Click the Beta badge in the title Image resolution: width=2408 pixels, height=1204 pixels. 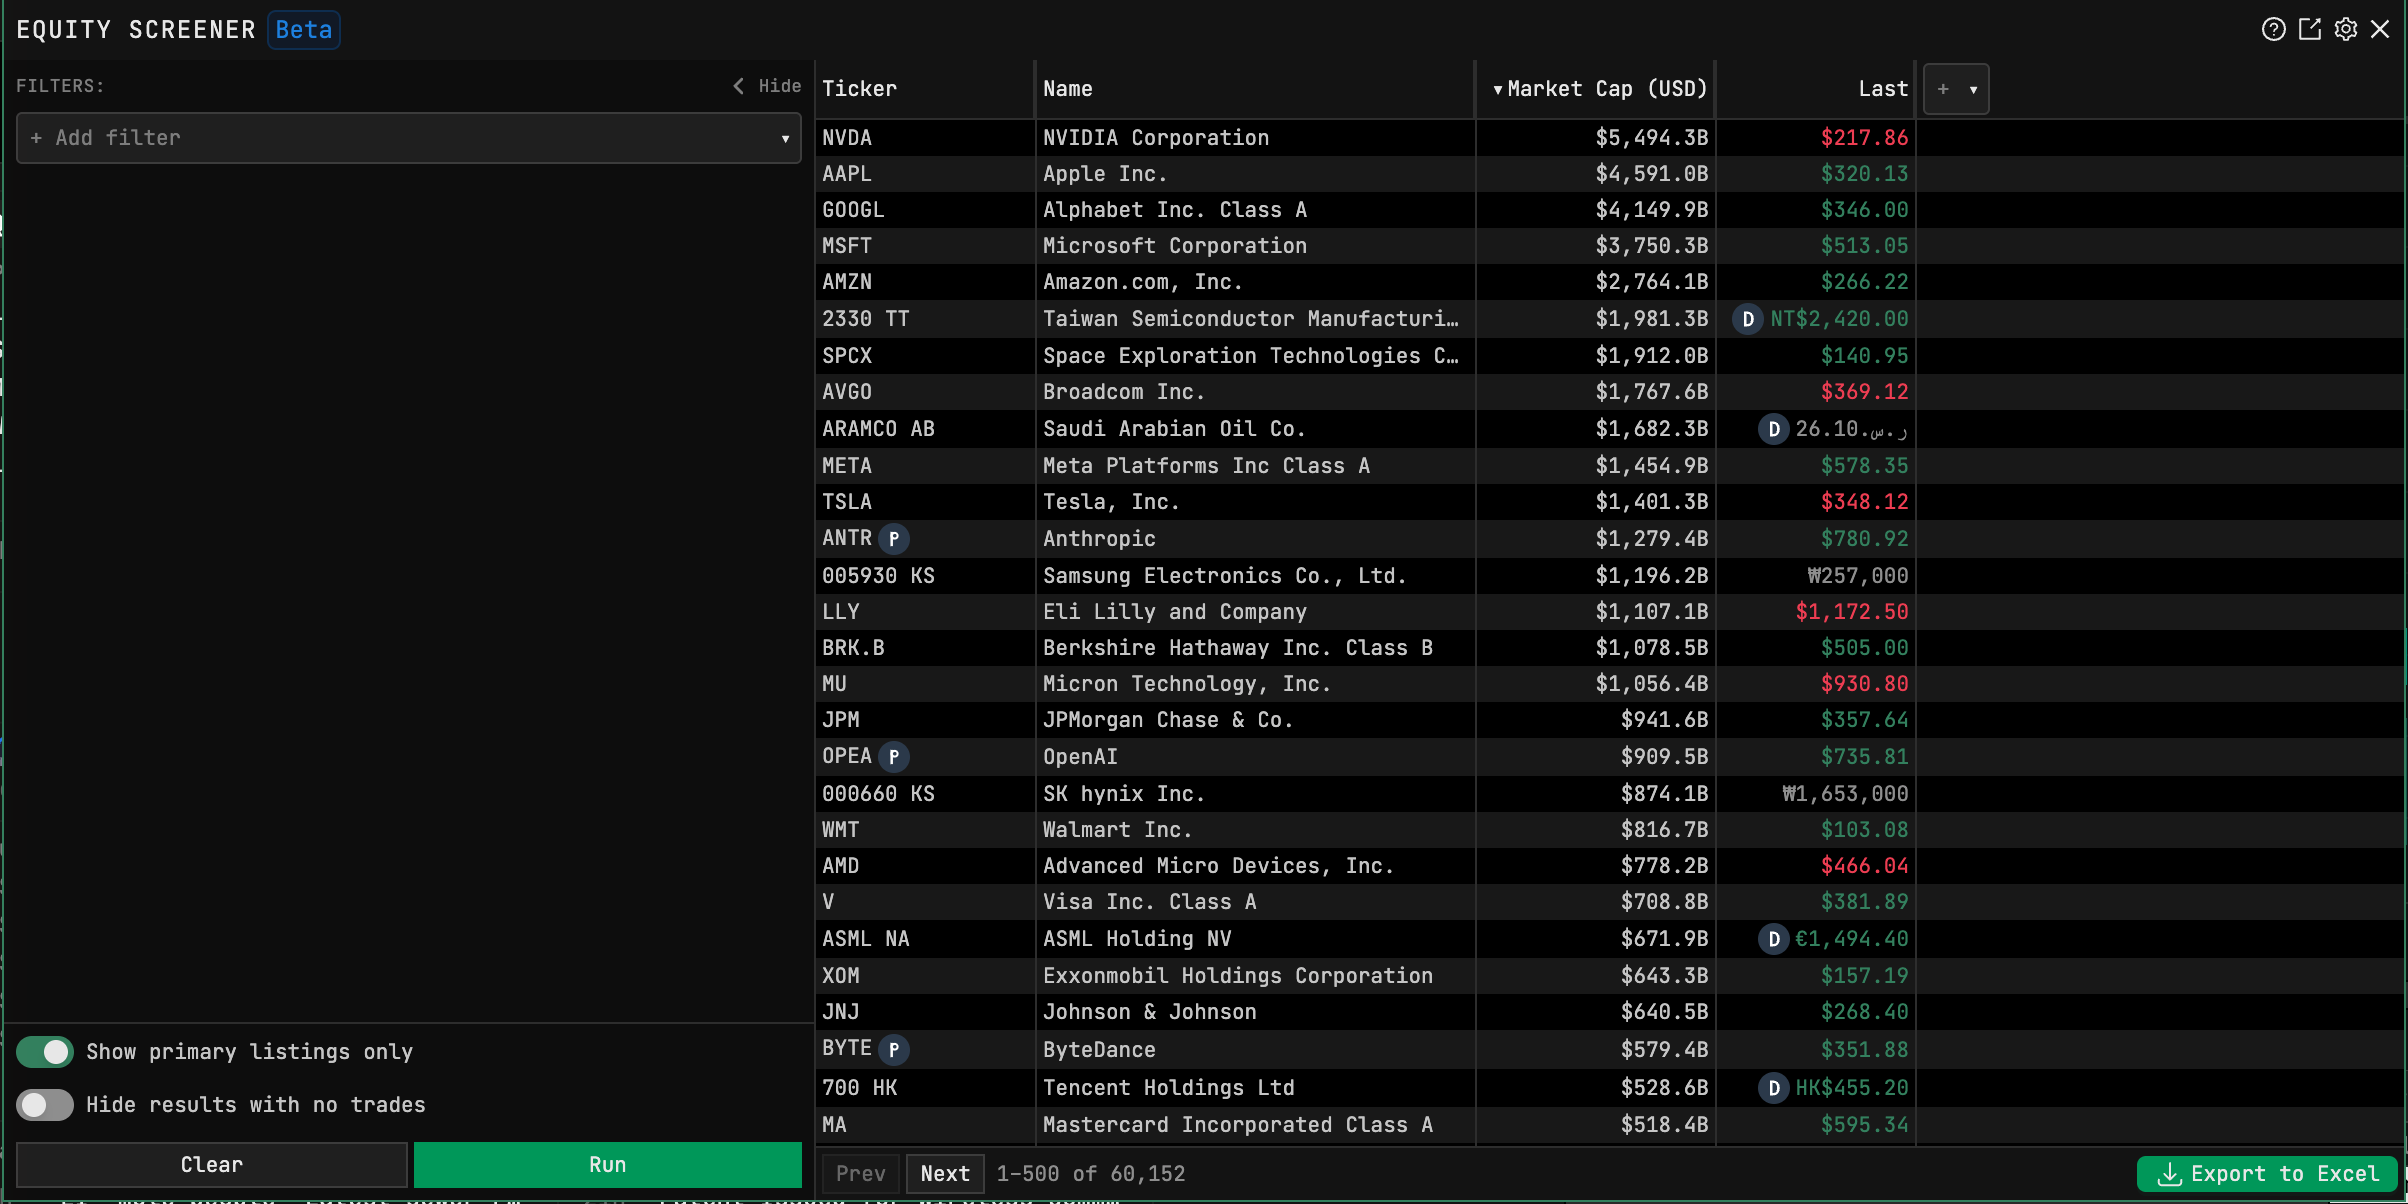tap(304, 30)
